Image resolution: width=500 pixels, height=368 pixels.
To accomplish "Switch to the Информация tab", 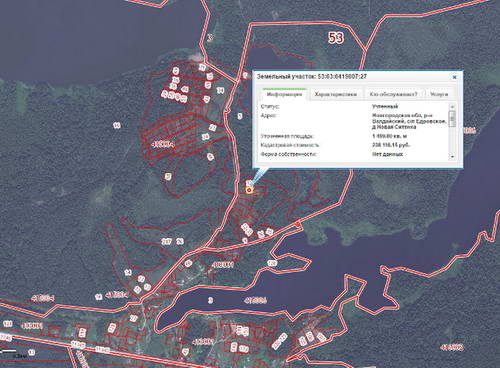I will click(284, 94).
